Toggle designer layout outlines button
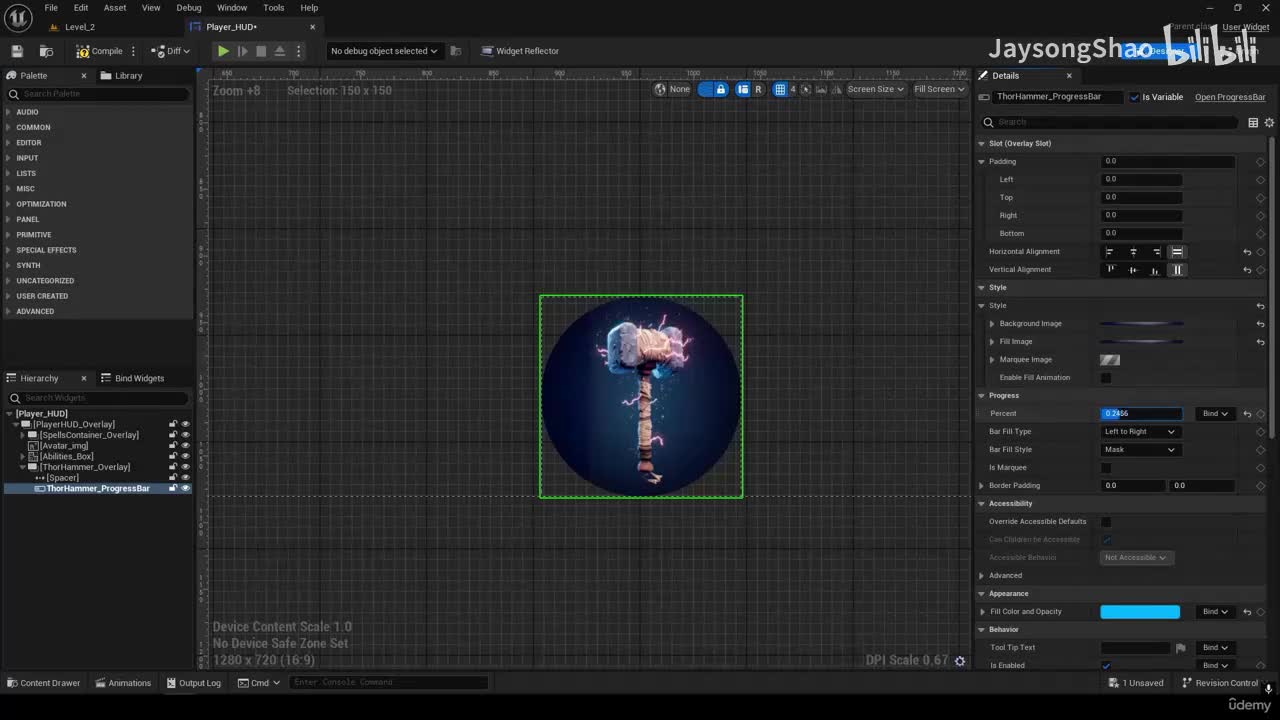The height and width of the screenshot is (720, 1280). (x=743, y=89)
